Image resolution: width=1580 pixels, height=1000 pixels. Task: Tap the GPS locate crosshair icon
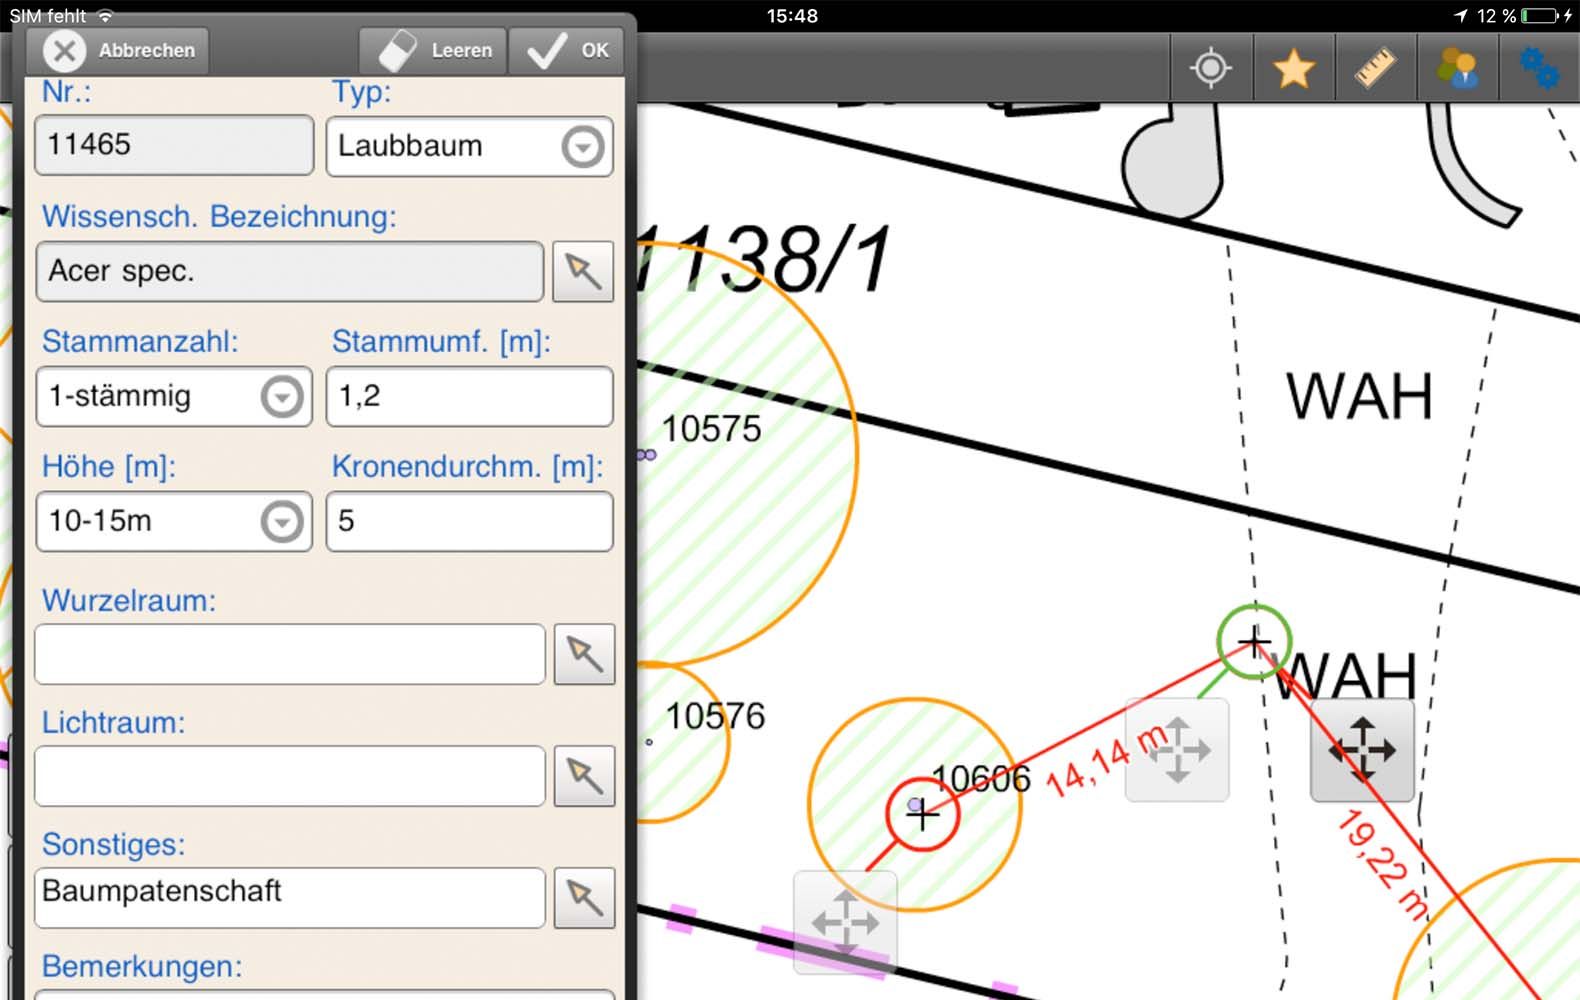click(1210, 68)
